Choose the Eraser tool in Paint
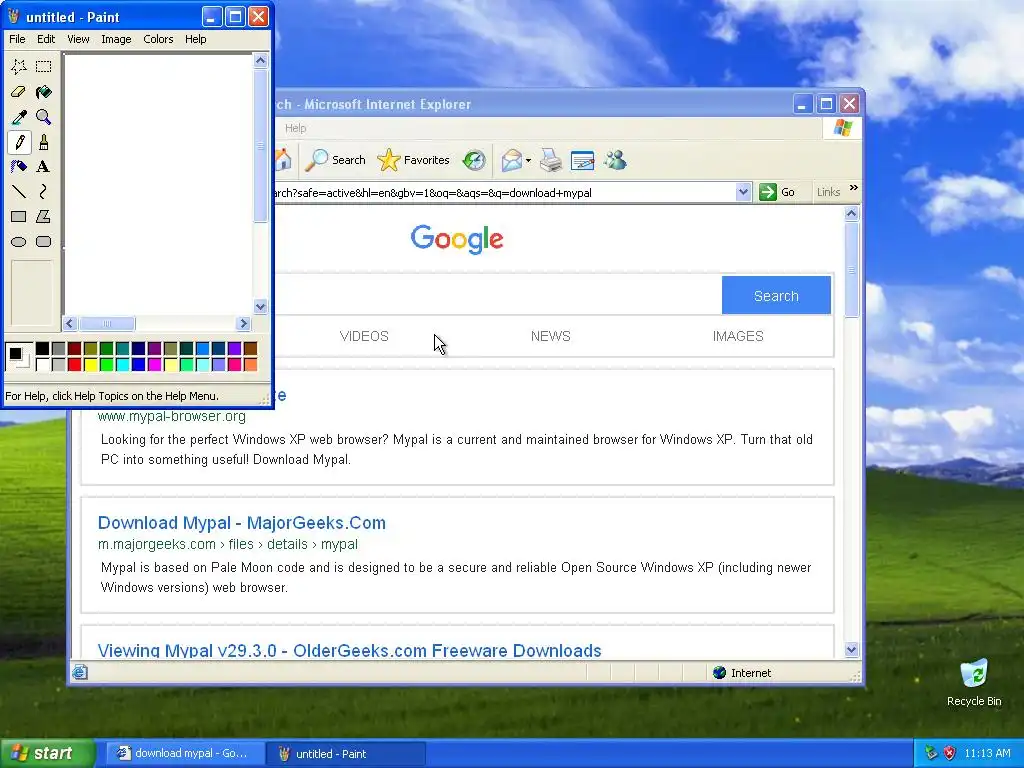1024x768 pixels. pyautogui.click(x=19, y=92)
